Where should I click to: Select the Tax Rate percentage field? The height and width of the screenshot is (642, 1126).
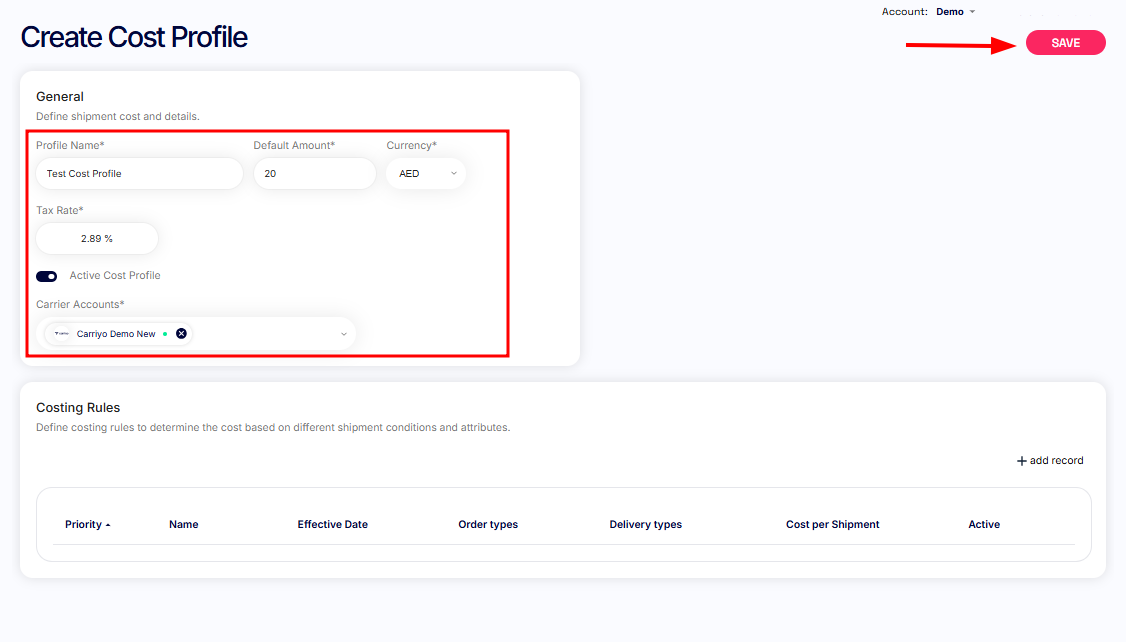(97, 239)
